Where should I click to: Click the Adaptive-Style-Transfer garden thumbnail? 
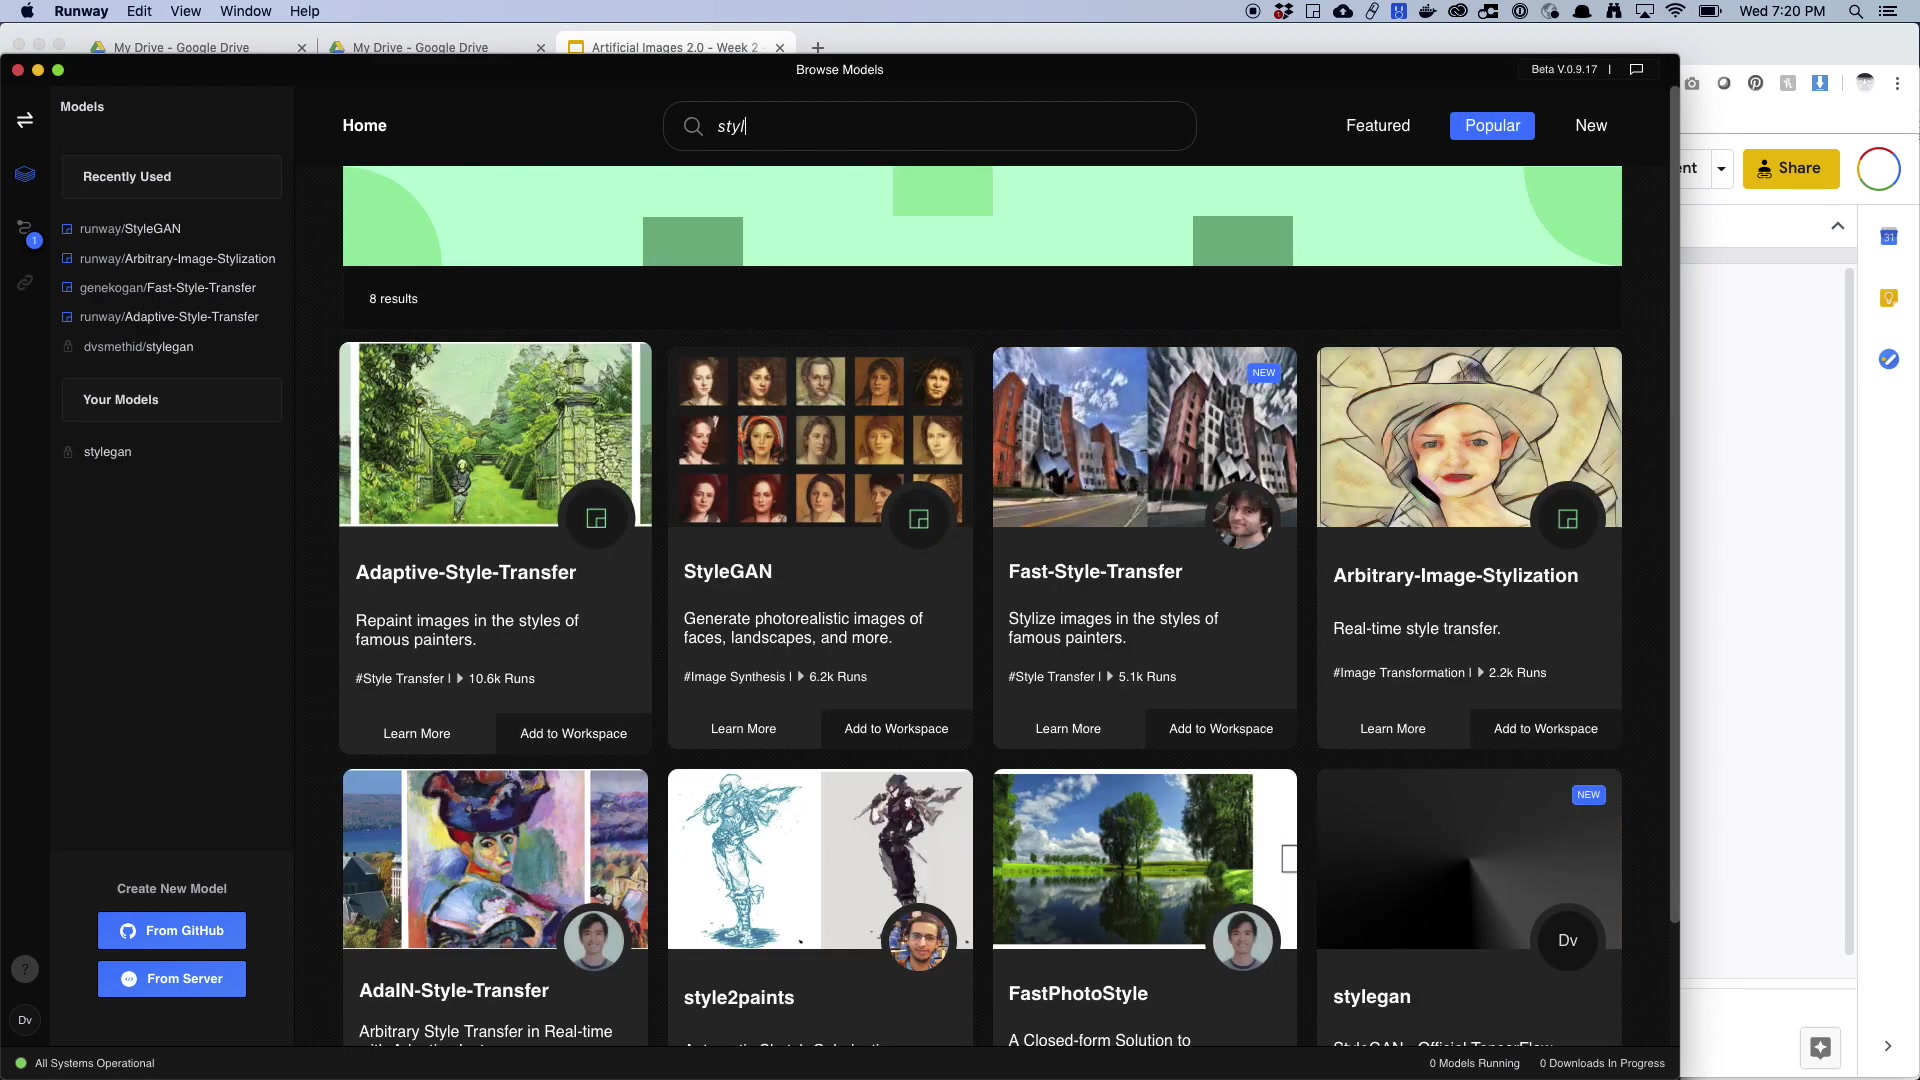495,435
